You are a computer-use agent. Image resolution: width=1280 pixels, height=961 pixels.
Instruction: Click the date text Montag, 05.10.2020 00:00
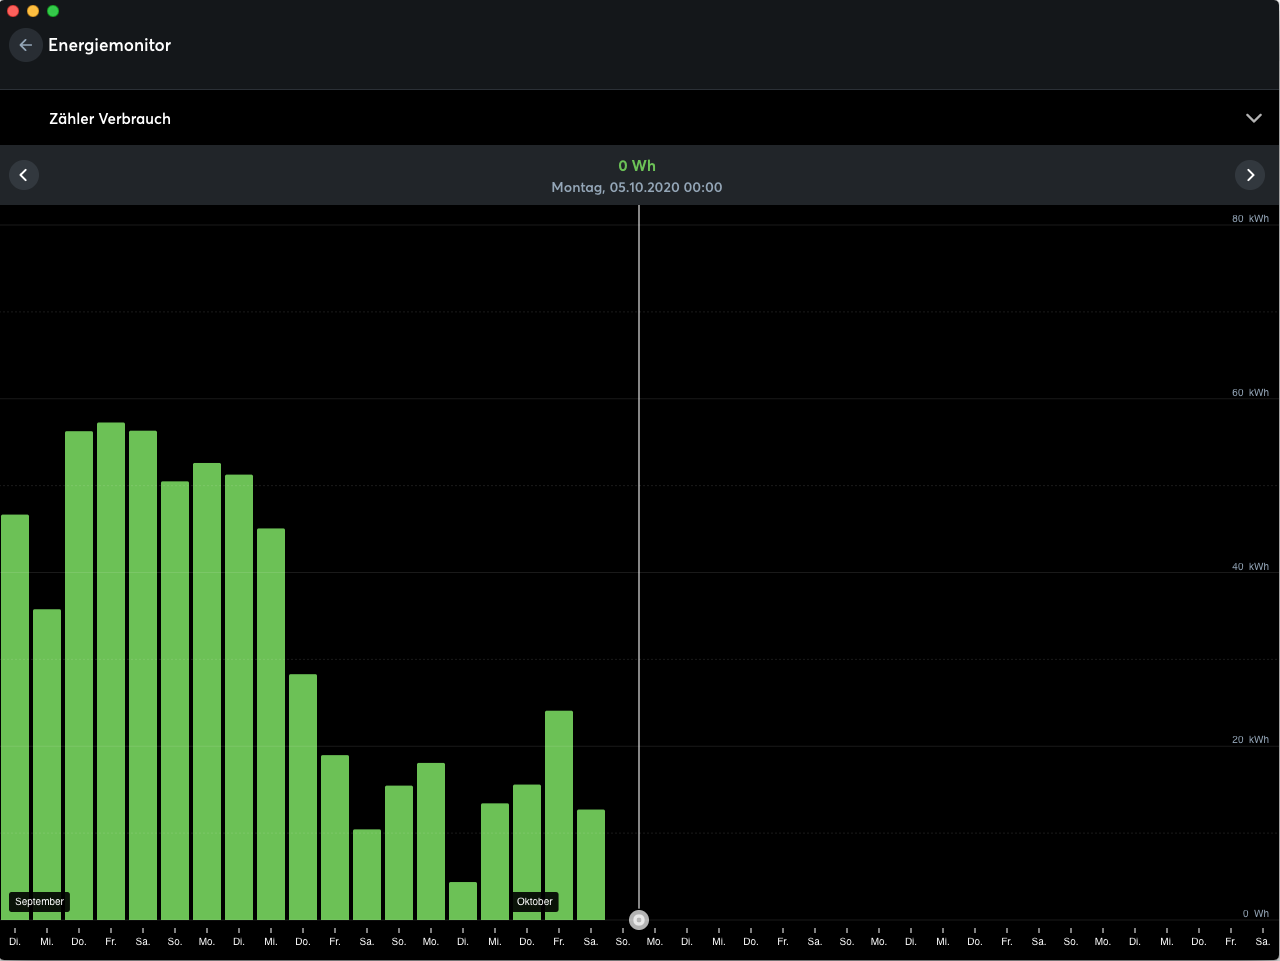tap(637, 187)
